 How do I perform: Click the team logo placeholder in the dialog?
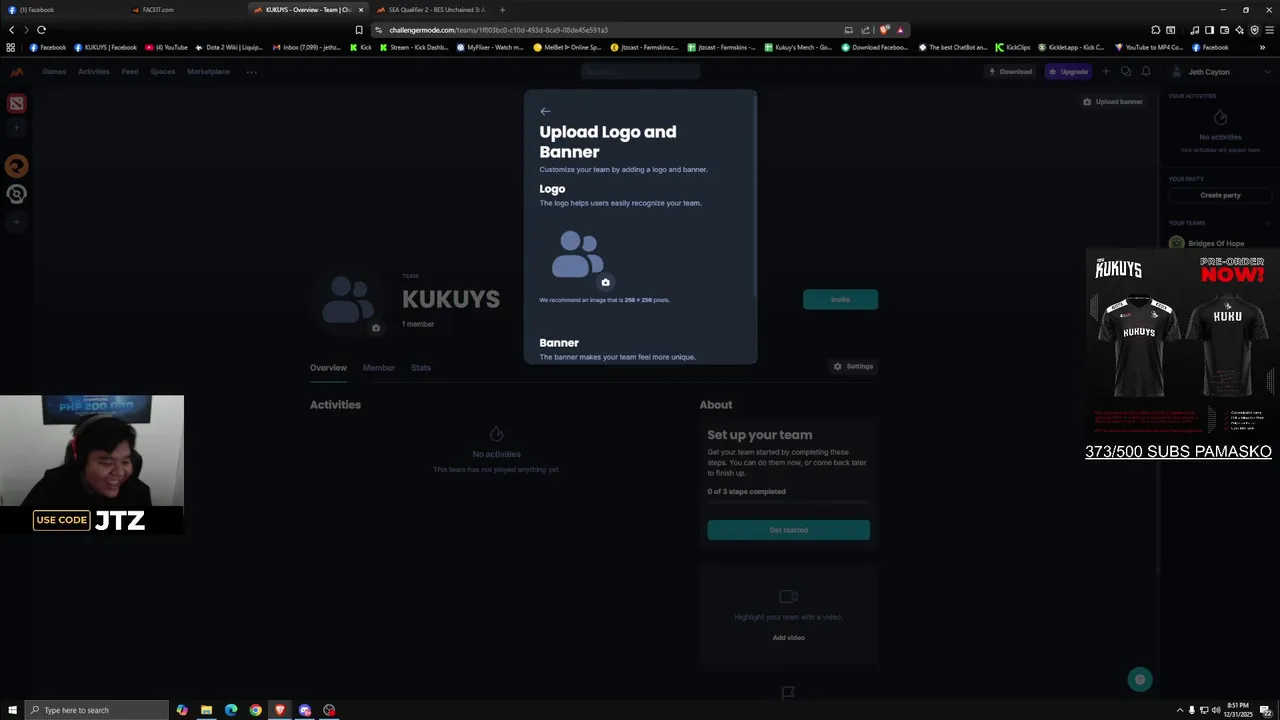point(578,254)
